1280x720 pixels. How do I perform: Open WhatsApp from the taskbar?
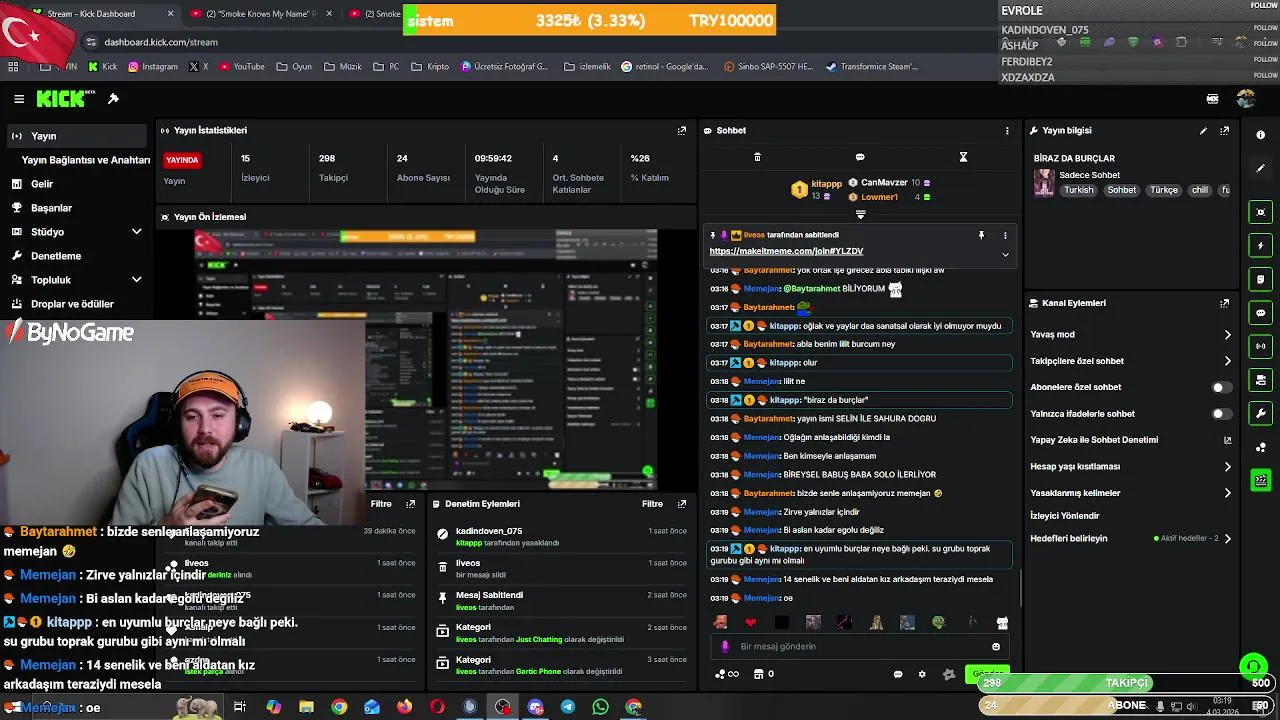[600, 707]
